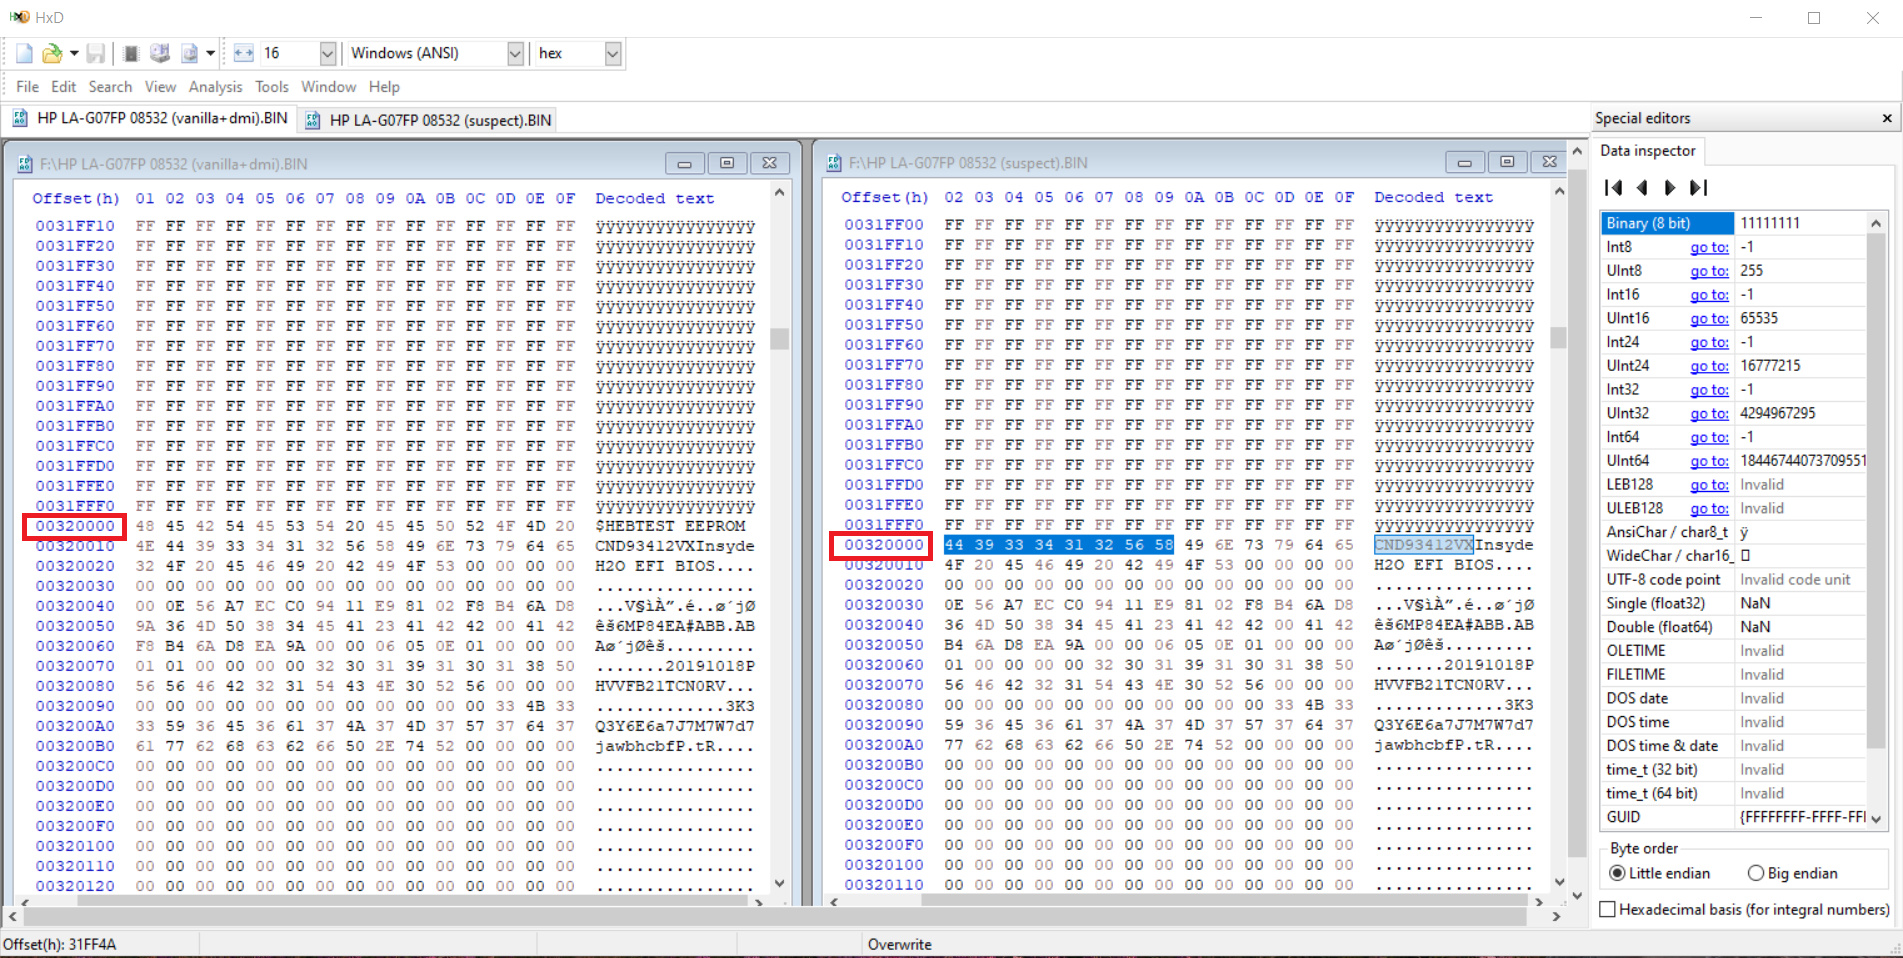Click Data inspector list scroll-down arrow
The width and height of the screenshot is (1903, 958).
1876,818
